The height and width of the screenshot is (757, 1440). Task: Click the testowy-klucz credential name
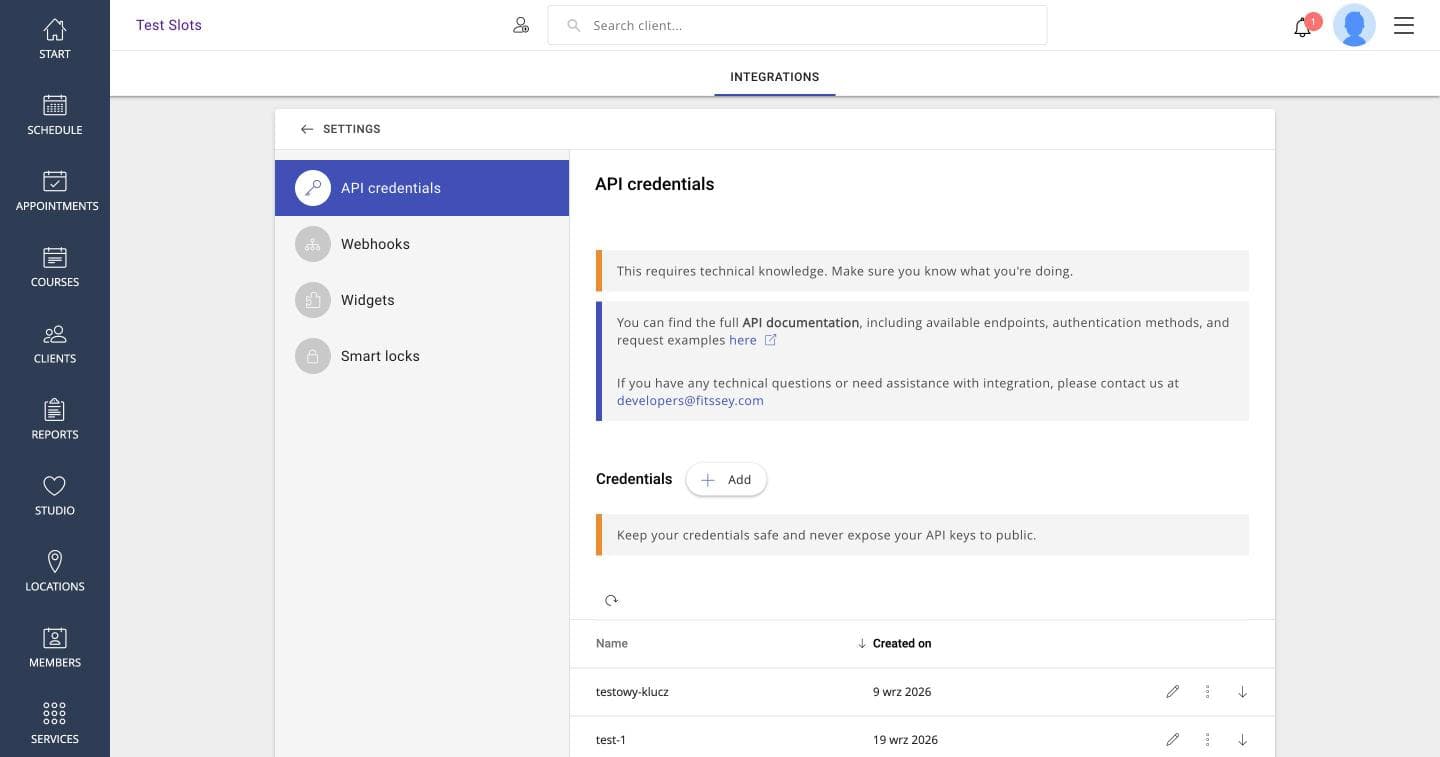coord(632,692)
